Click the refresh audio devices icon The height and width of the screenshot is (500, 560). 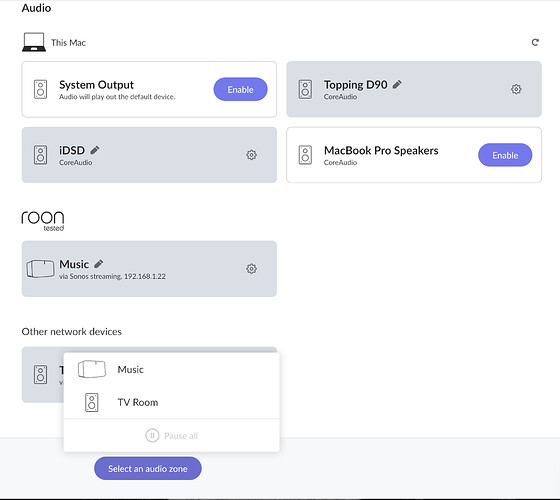[x=535, y=42]
